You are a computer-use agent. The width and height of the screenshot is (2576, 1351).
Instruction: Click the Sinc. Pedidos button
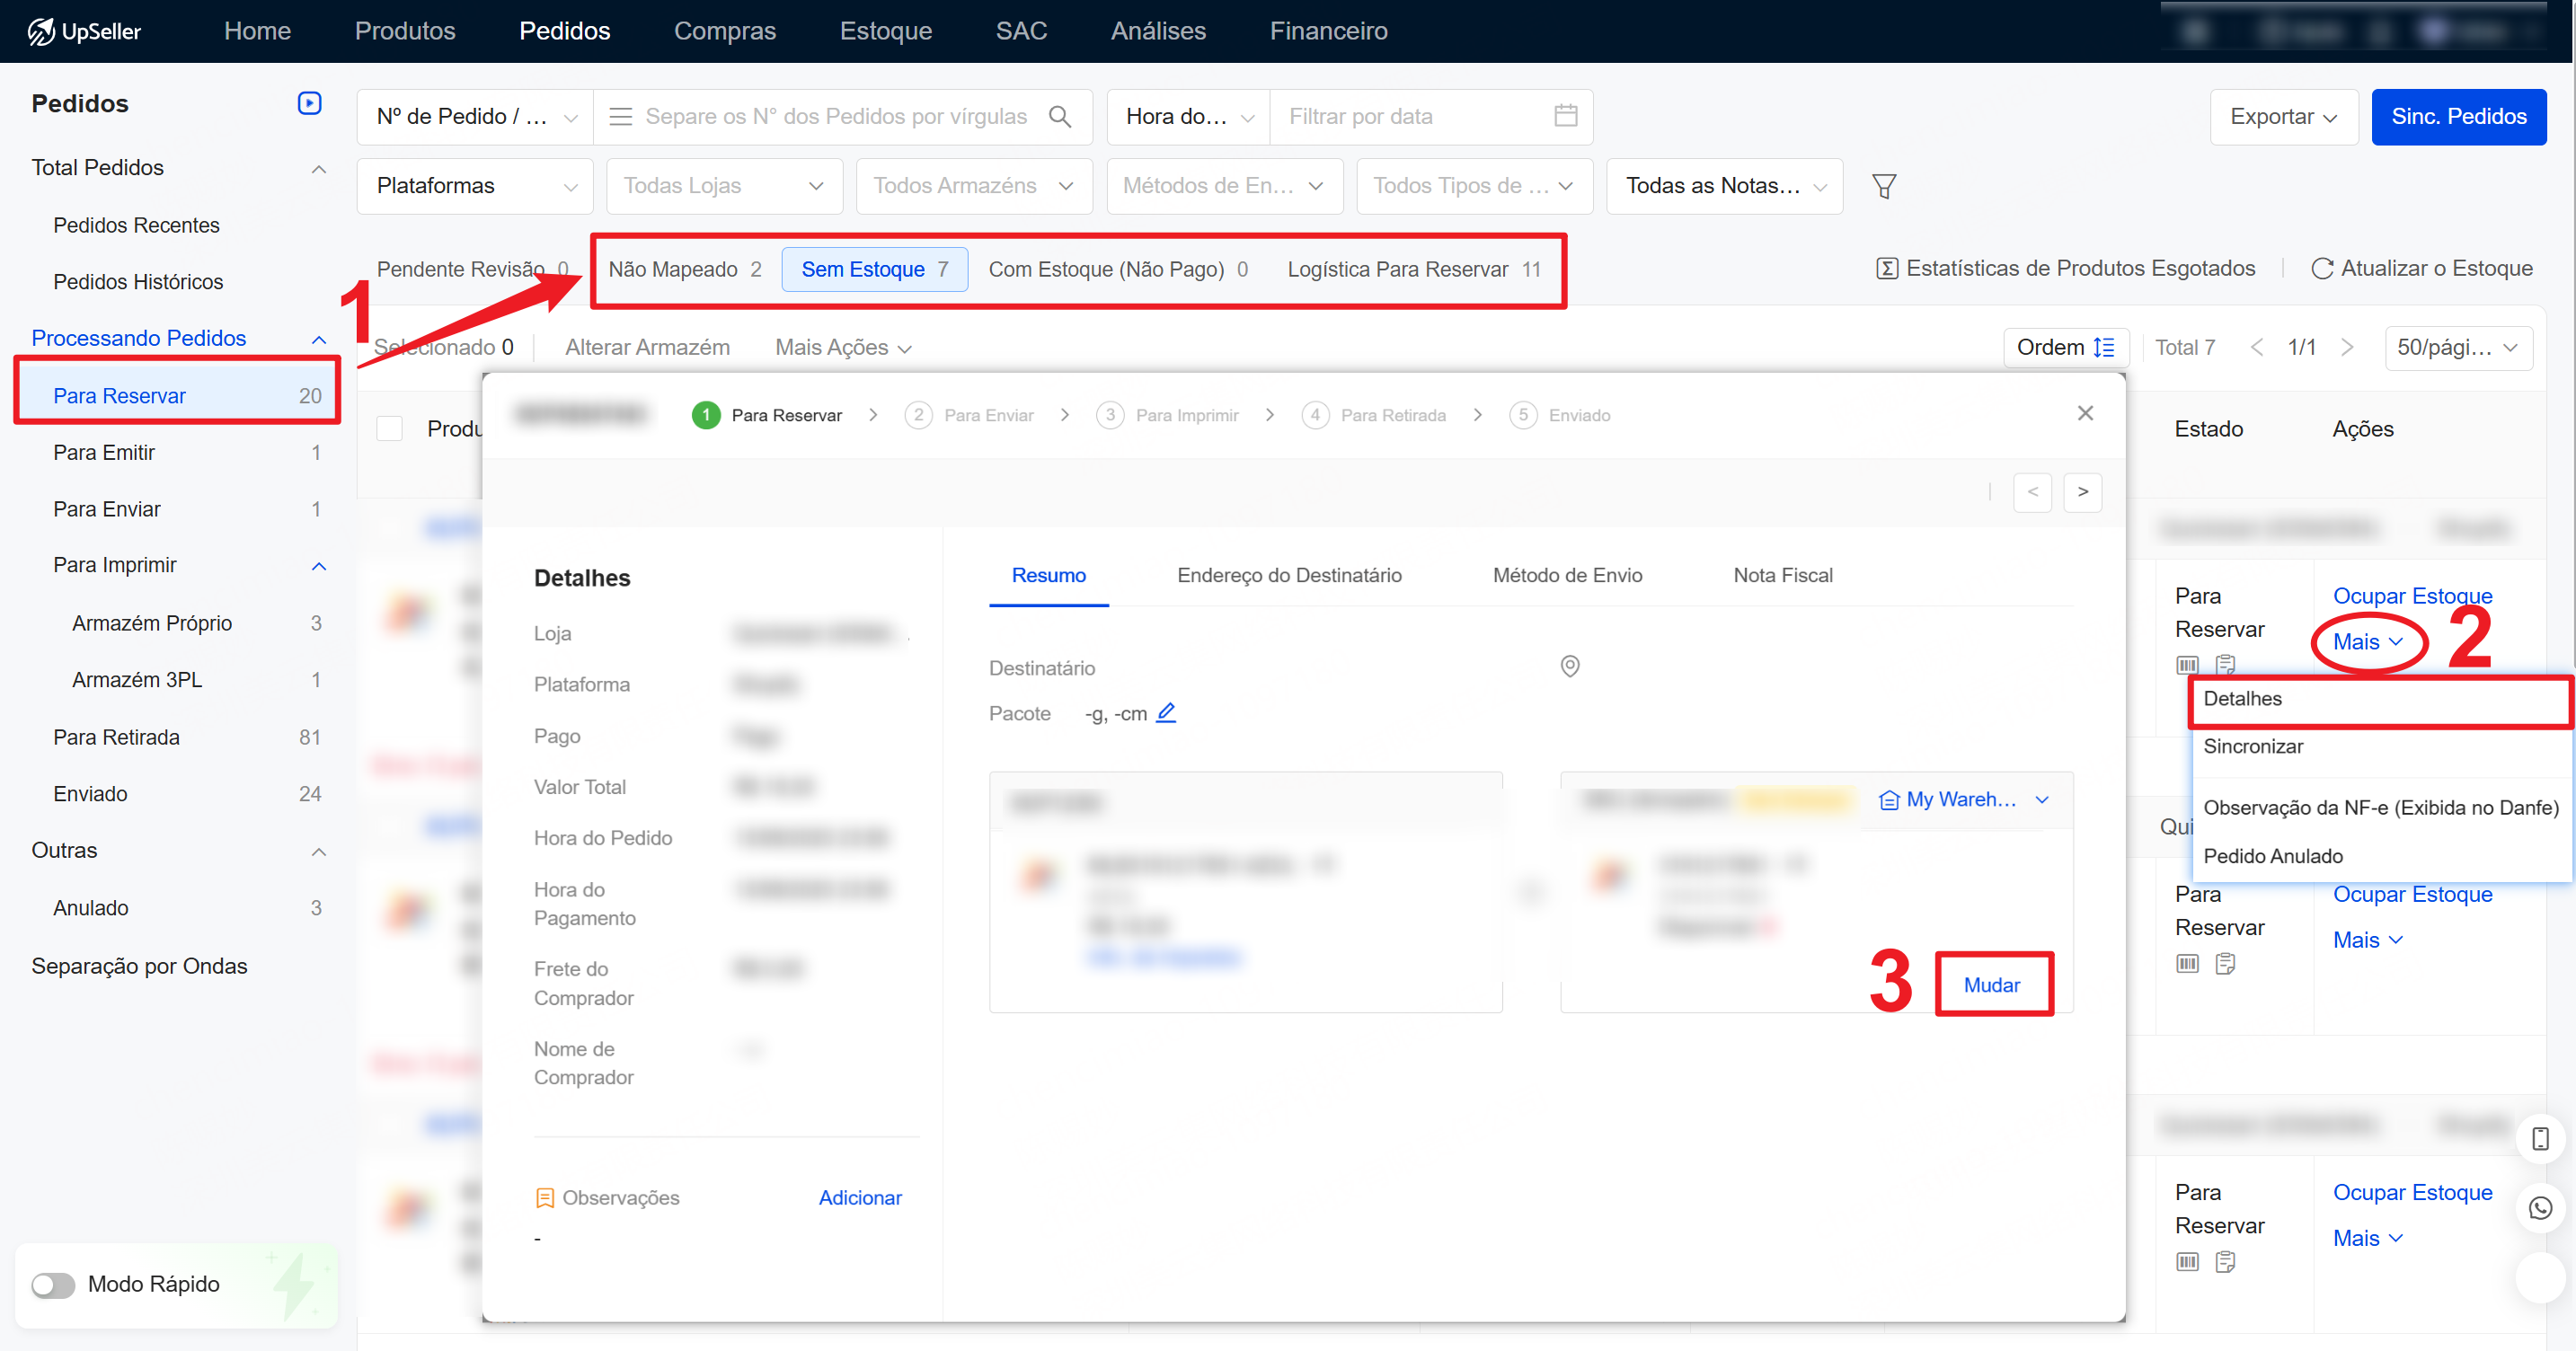2458,117
